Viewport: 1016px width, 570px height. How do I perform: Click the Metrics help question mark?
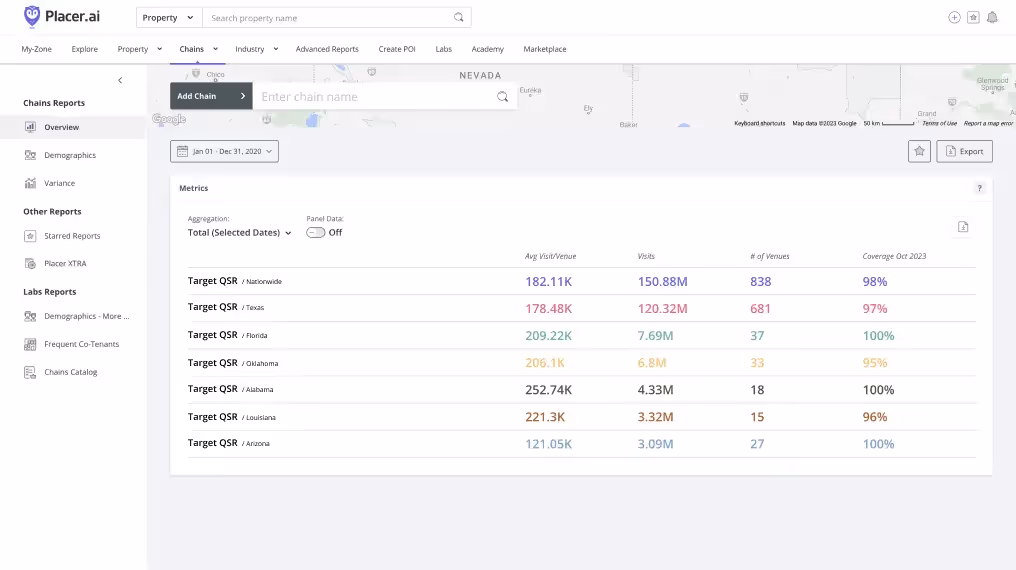980,188
